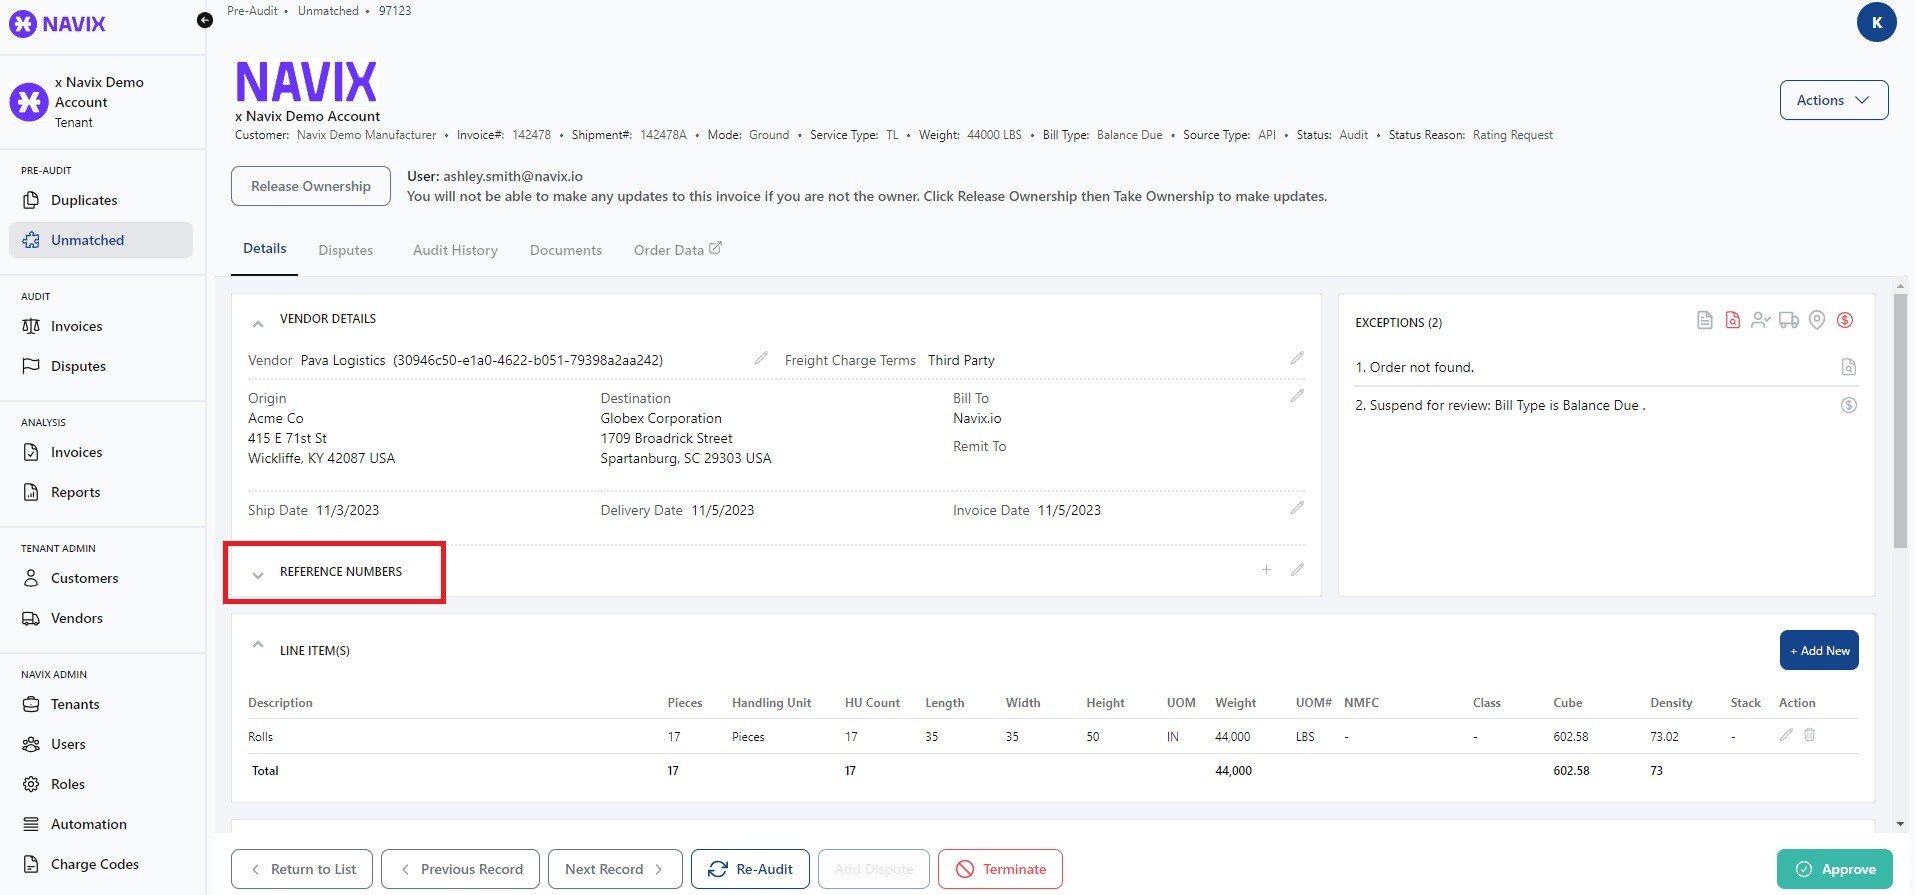1915x895 pixels.
Task: Switch to the Disputes tab
Action: pyautogui.click(x=346, y=250)
